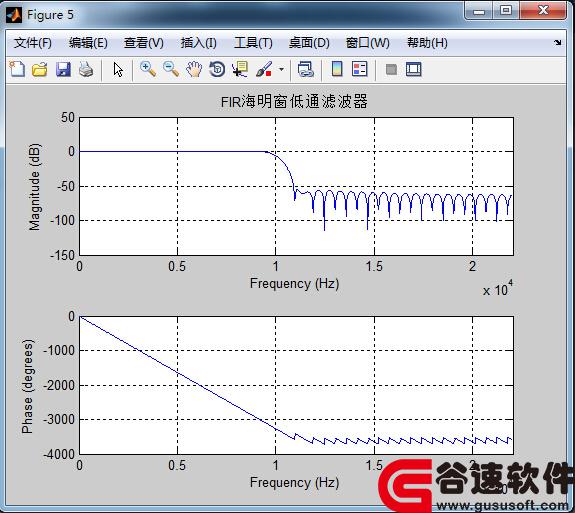Open a file with the folder icon

[x=40, y=69]
